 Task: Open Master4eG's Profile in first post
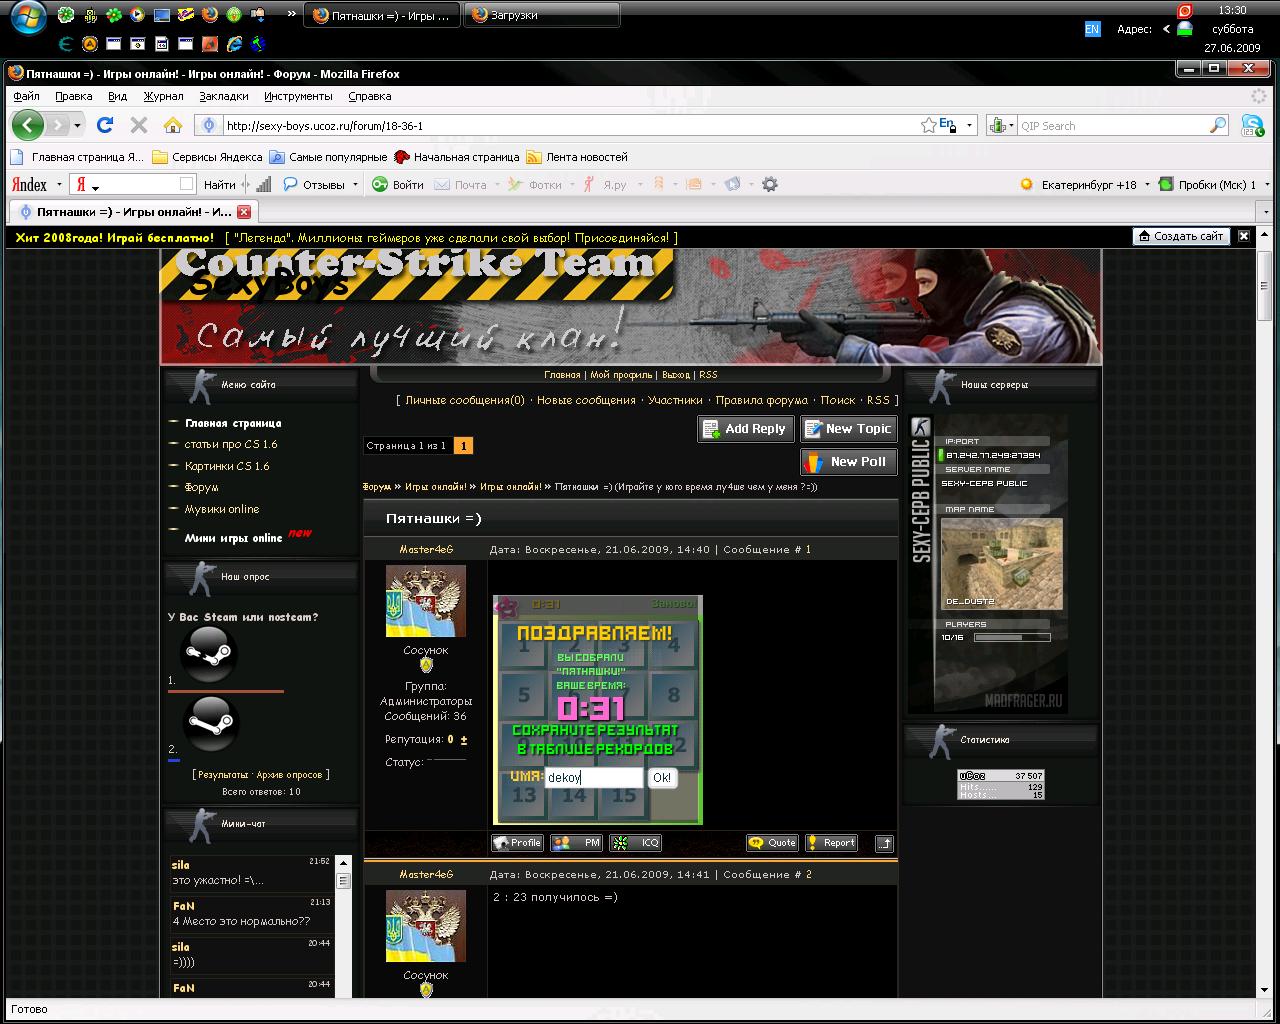click(x=517, y=843)
